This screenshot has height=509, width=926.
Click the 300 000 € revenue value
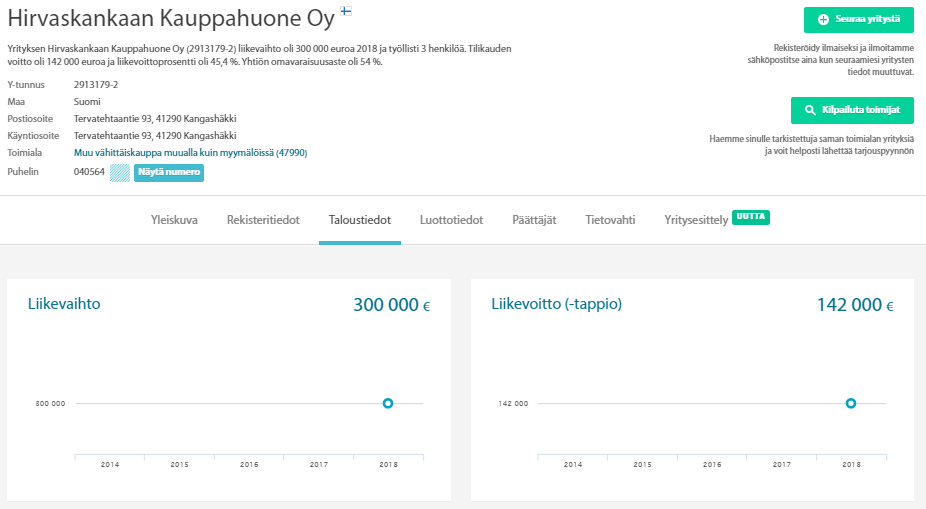[x=392, y=305]
